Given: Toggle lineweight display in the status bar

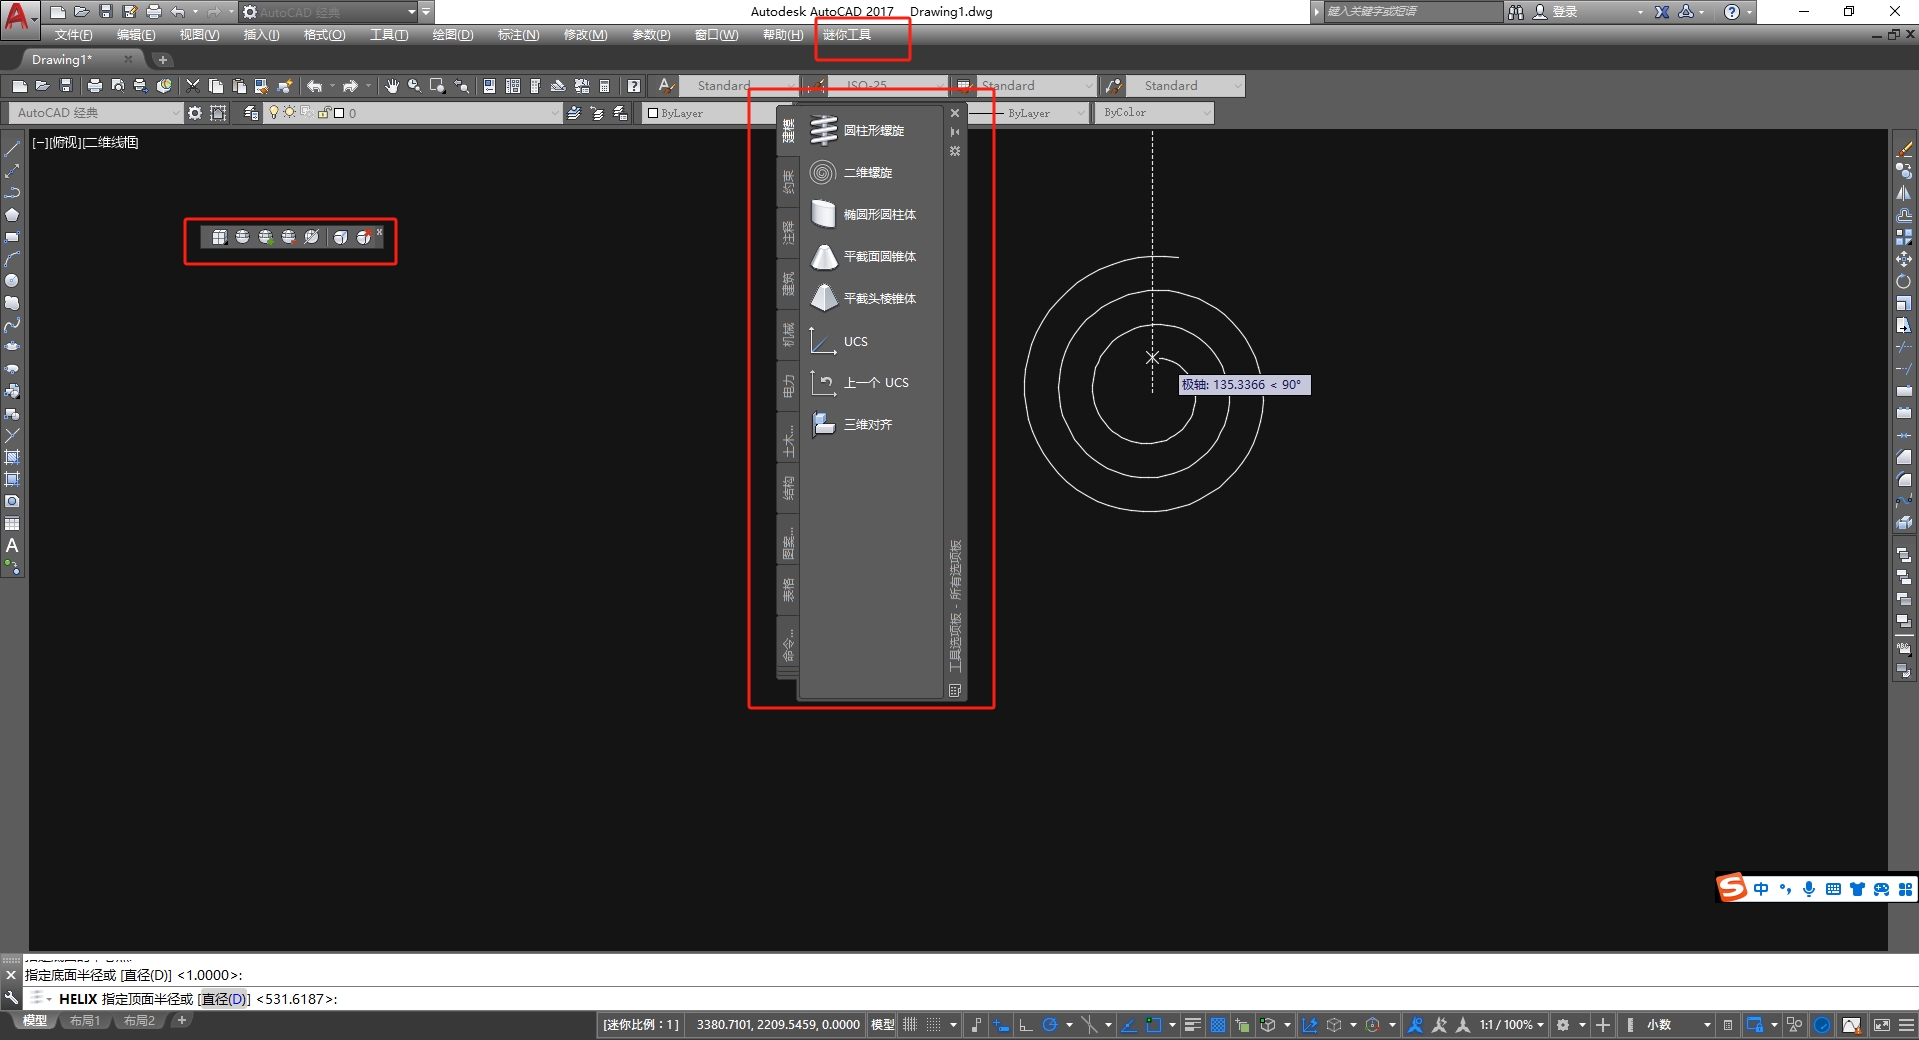Looking at the screenshot, I should 1193,1025.
